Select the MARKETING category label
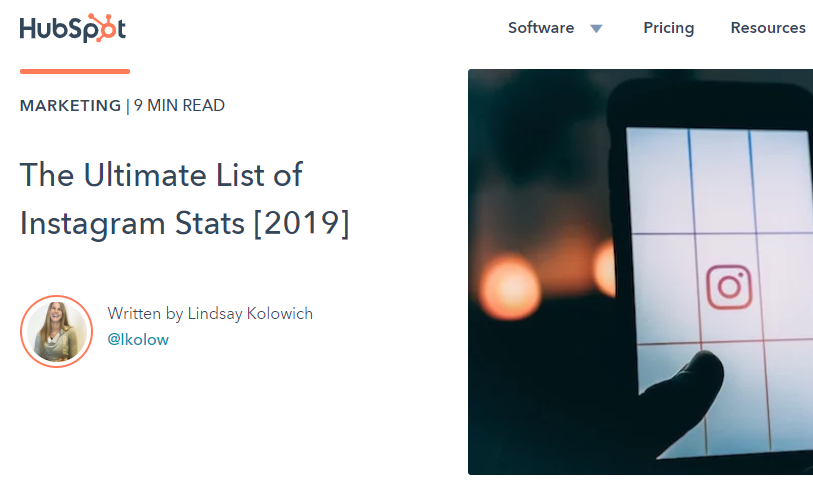Image resolution: width=813 pixels, height=492 pixels. 70,106
